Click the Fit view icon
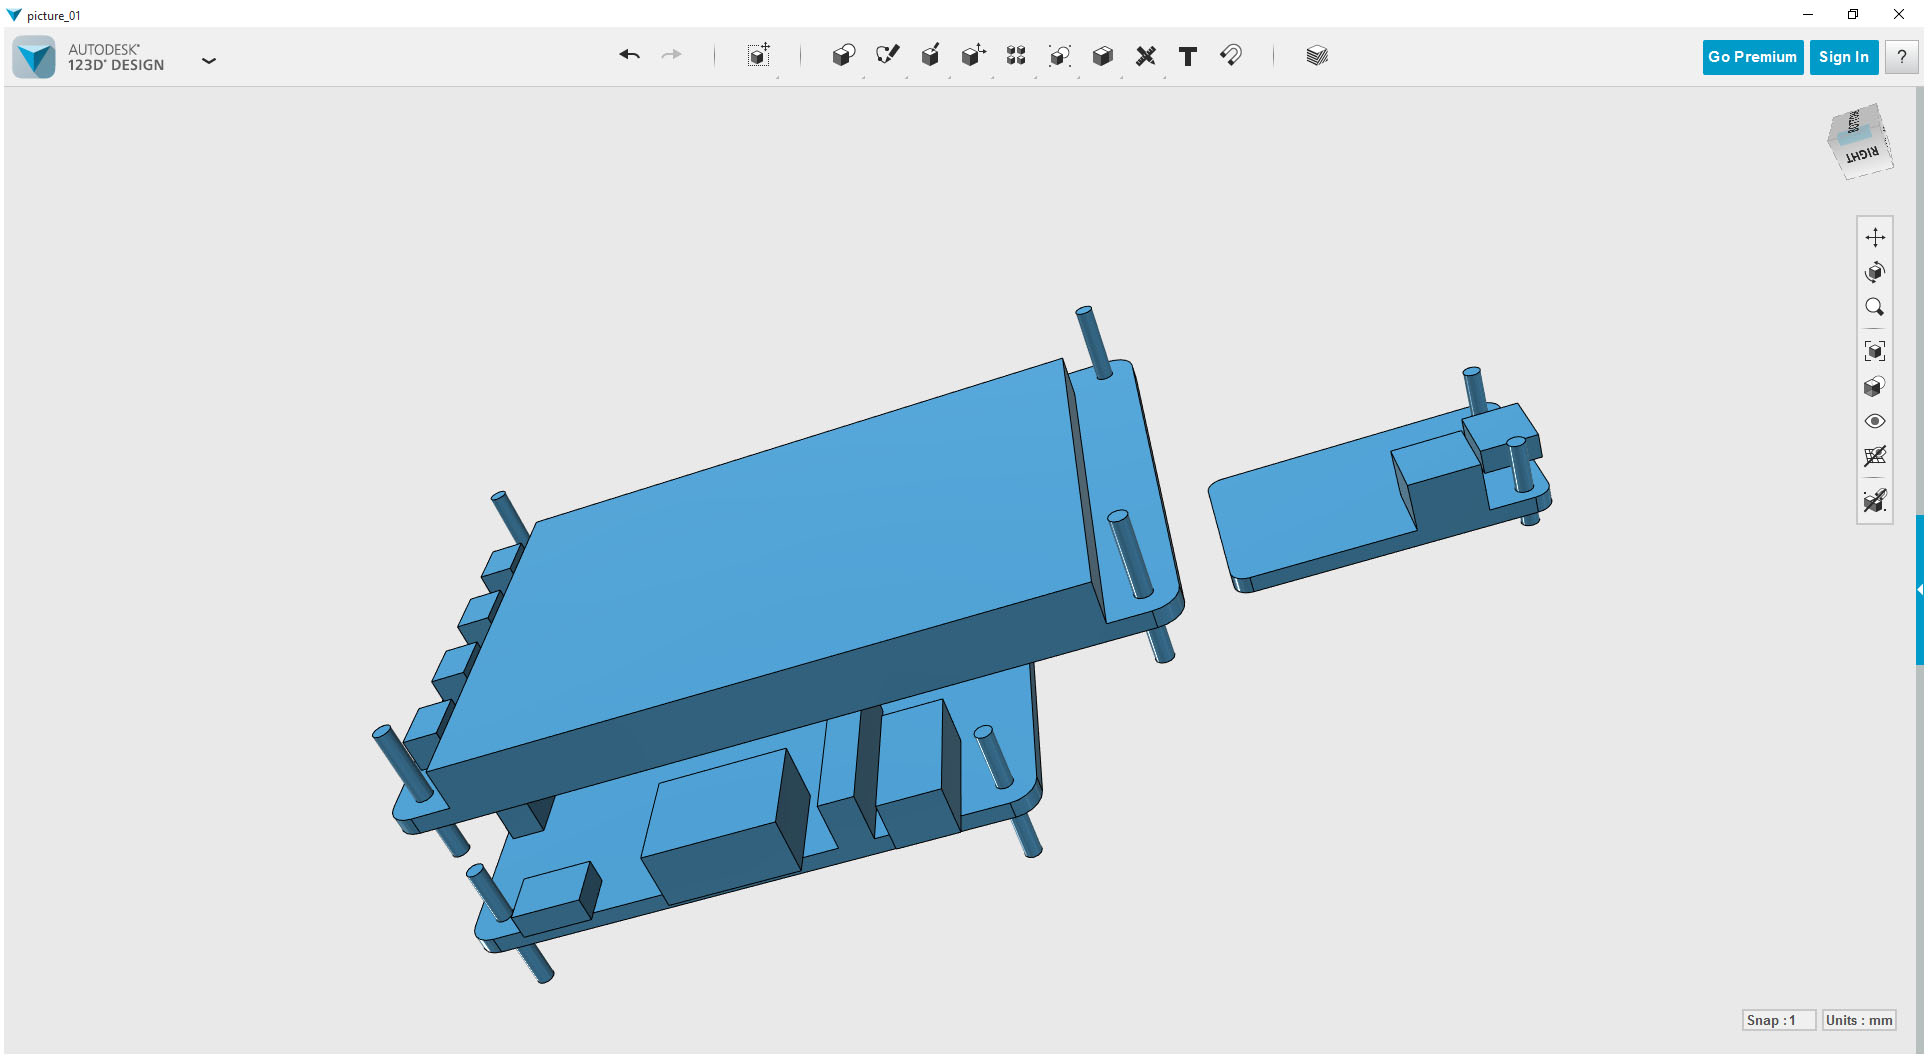The height and width of the screenshot is (1058, 1928). 1875,351
